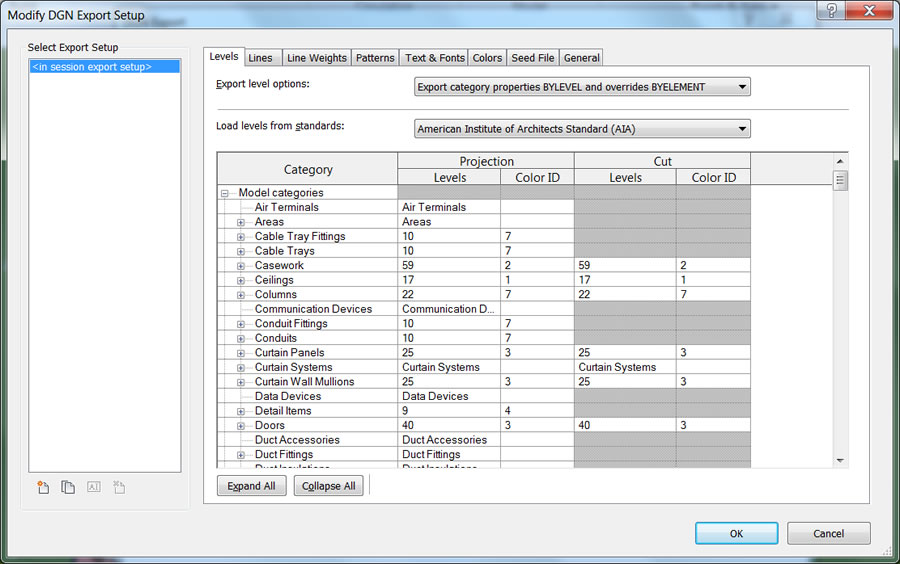Click the scrollbar down arrow in table

click(840, 460)
